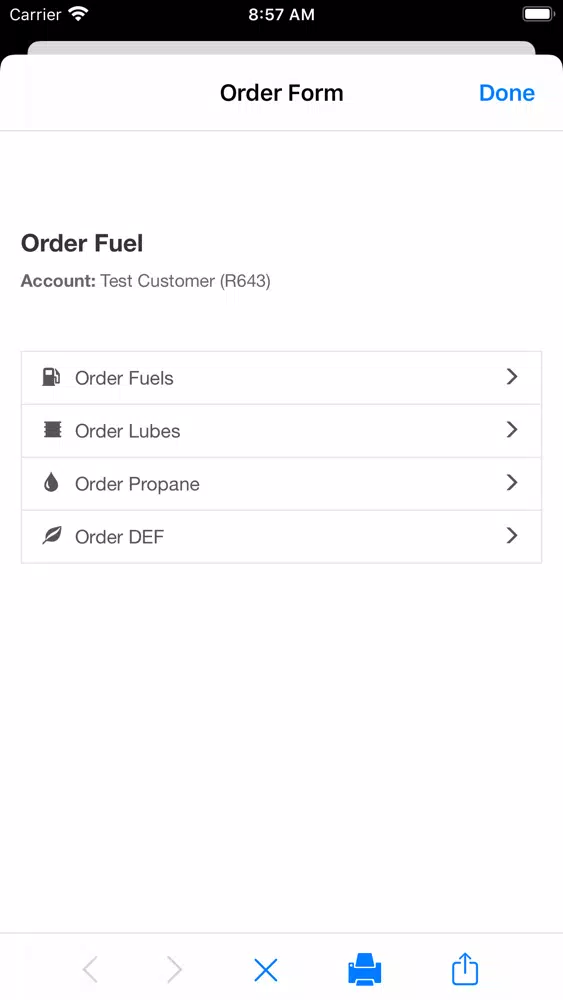Tap the Wi-Fi indicator in the status bar

78,14
